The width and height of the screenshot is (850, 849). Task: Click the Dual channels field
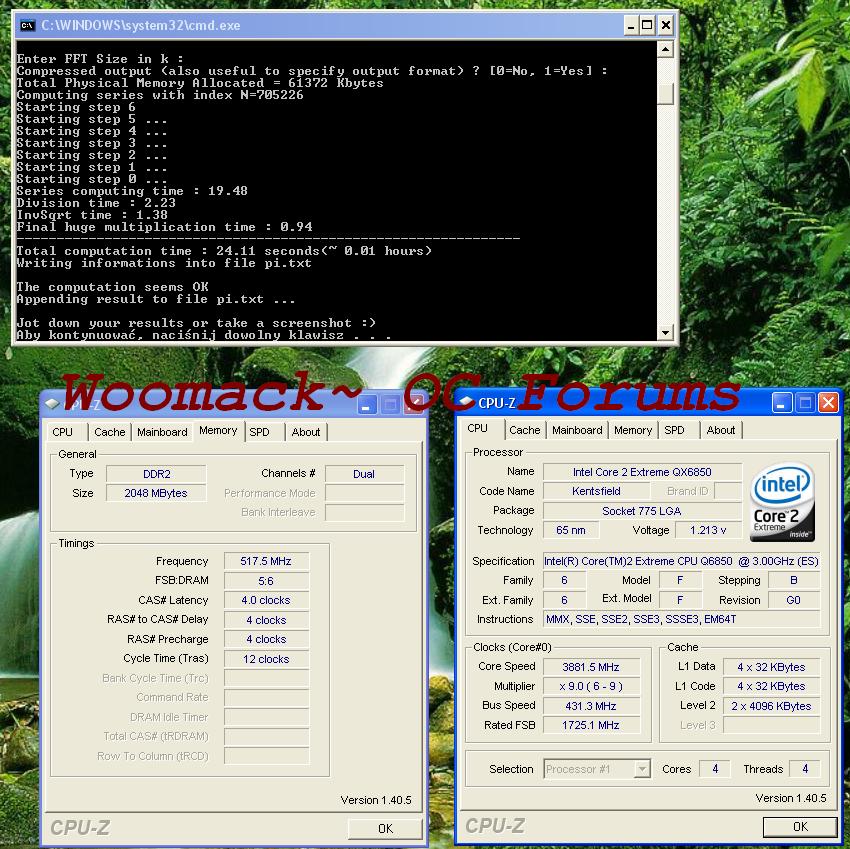pyautogui.click(x=364, y=474)
